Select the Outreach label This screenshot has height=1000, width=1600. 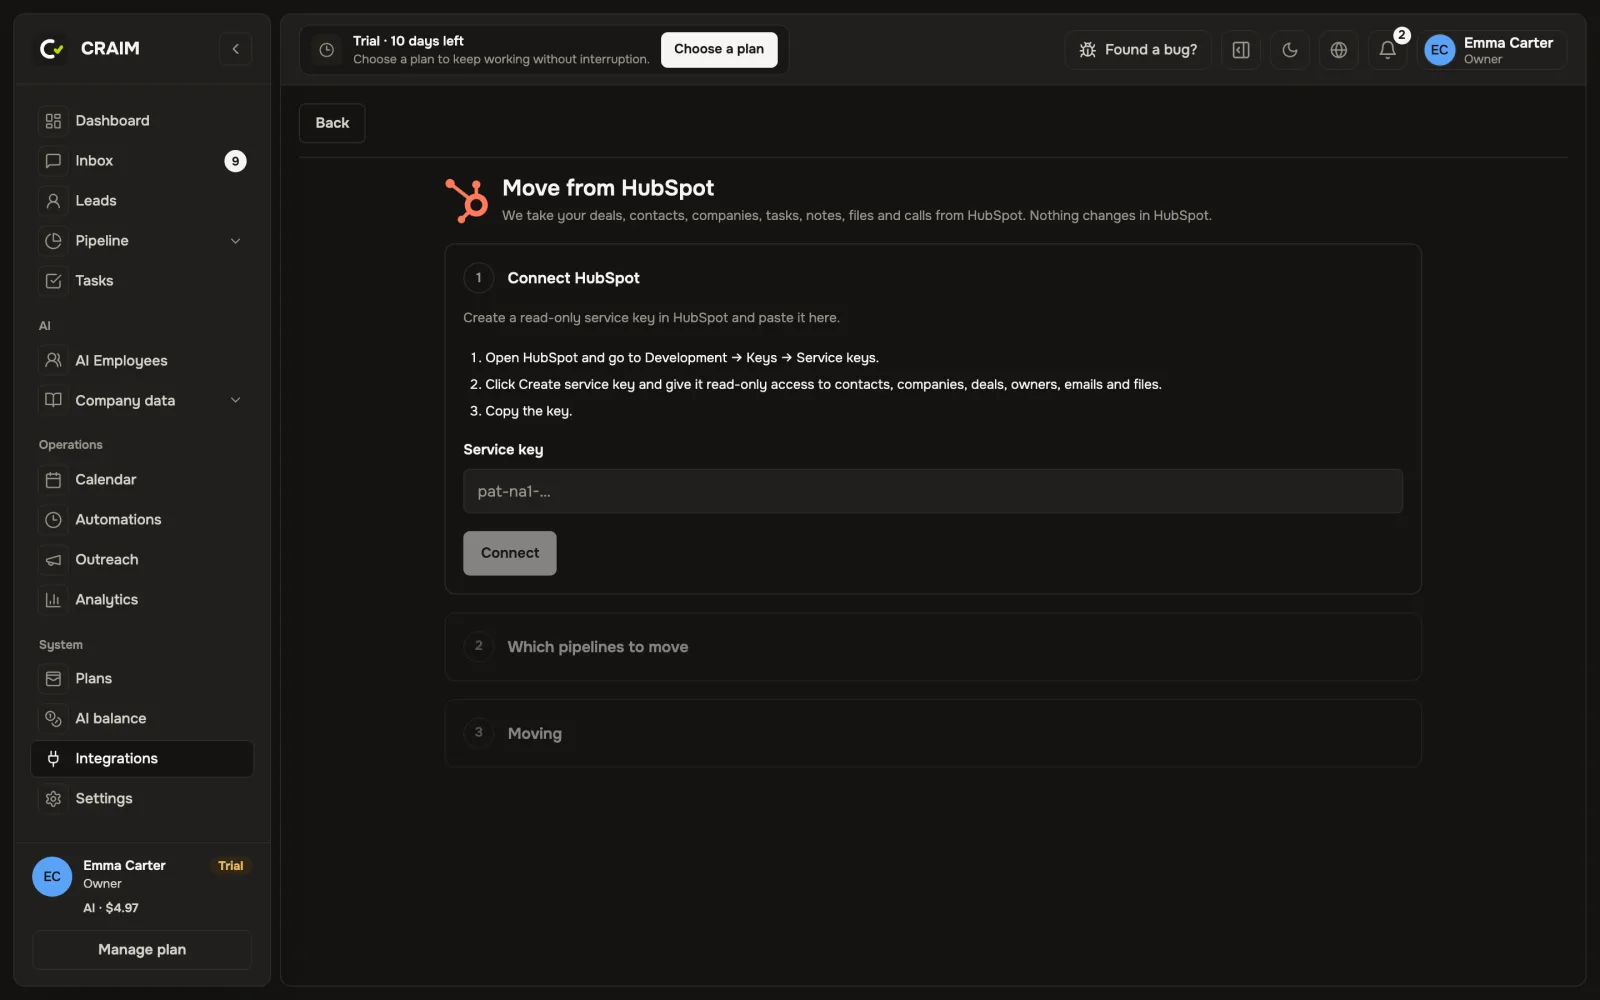point(107,559)
